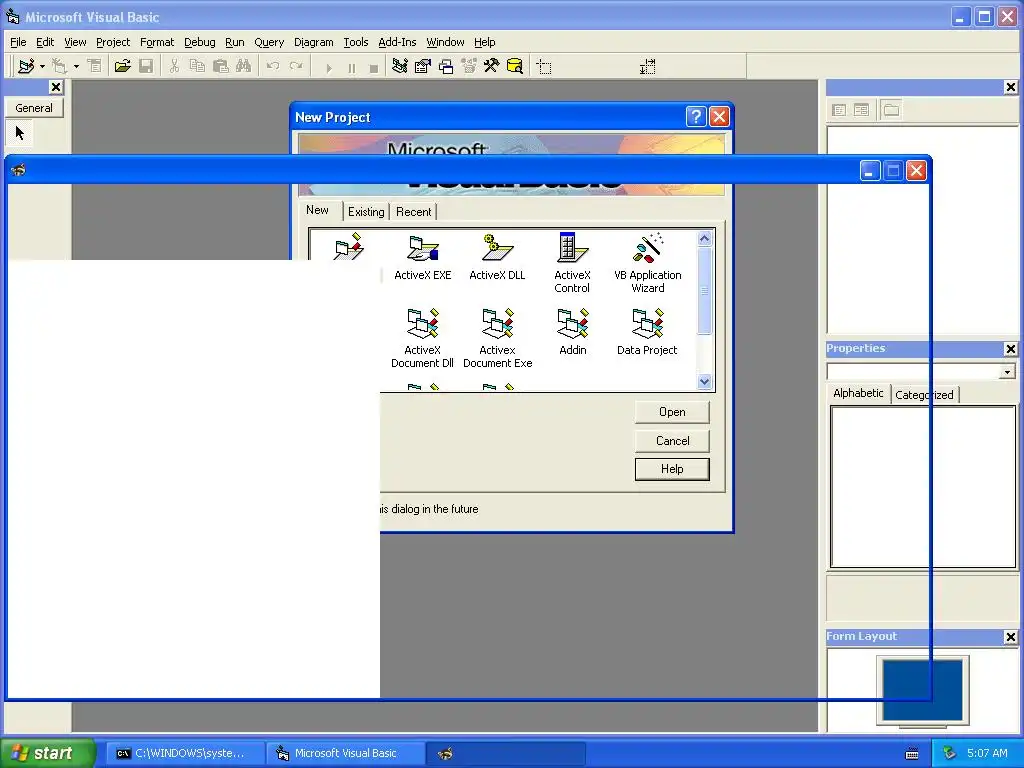Open the File menu

pyautogui.click(x=18, y=42)
